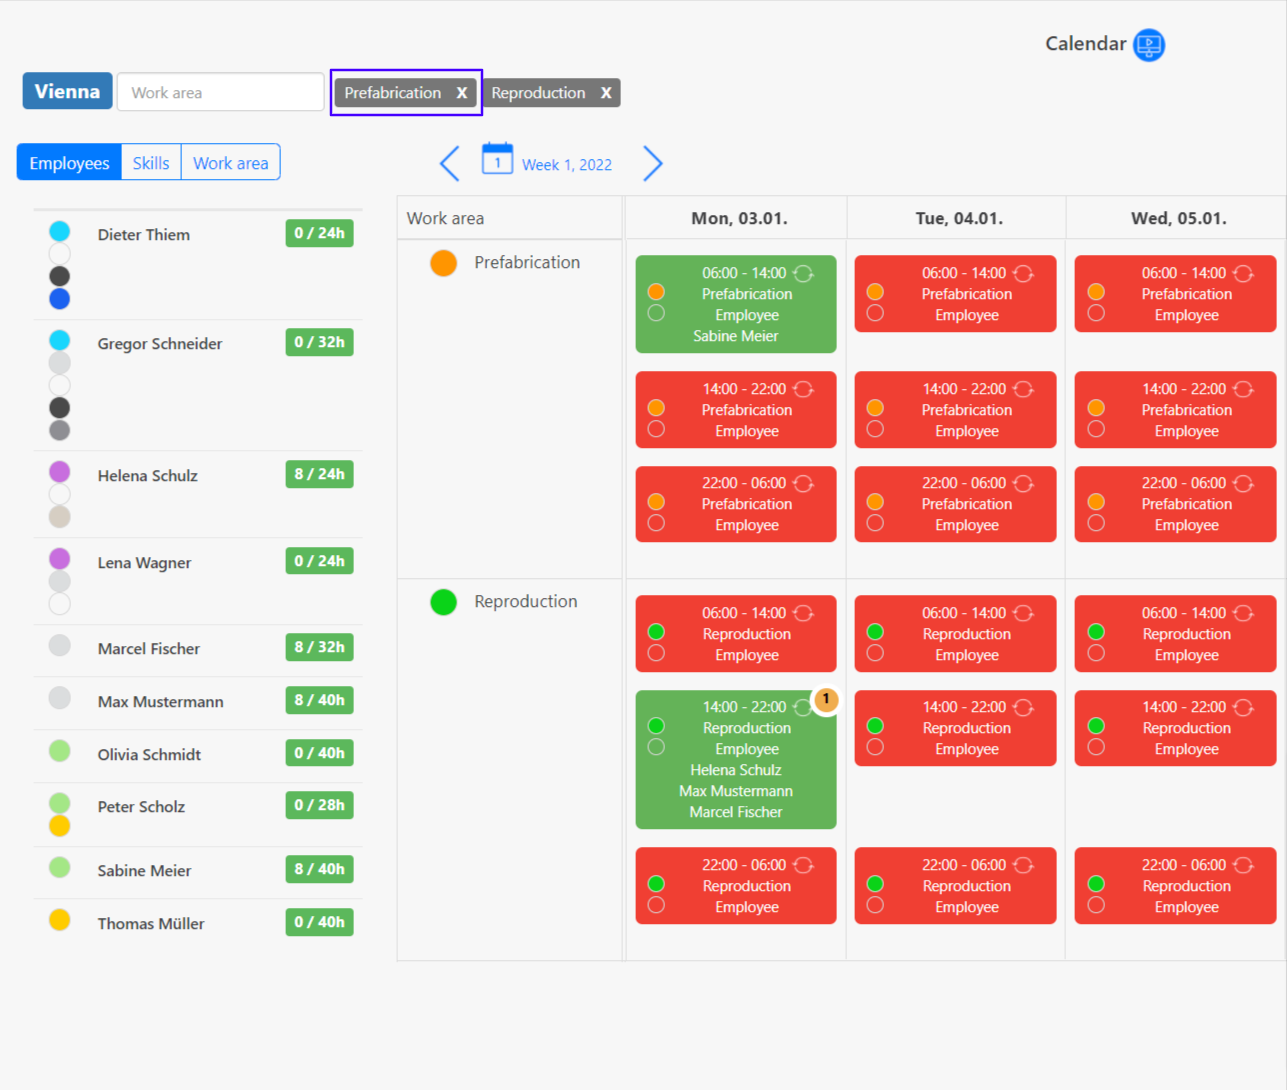This screenshot has height=1090, width=1287.
Task: Click the recurrence icon on Wednesday's 22:00-06:00 Prefabrication shift
Action: pos(1242,483)
